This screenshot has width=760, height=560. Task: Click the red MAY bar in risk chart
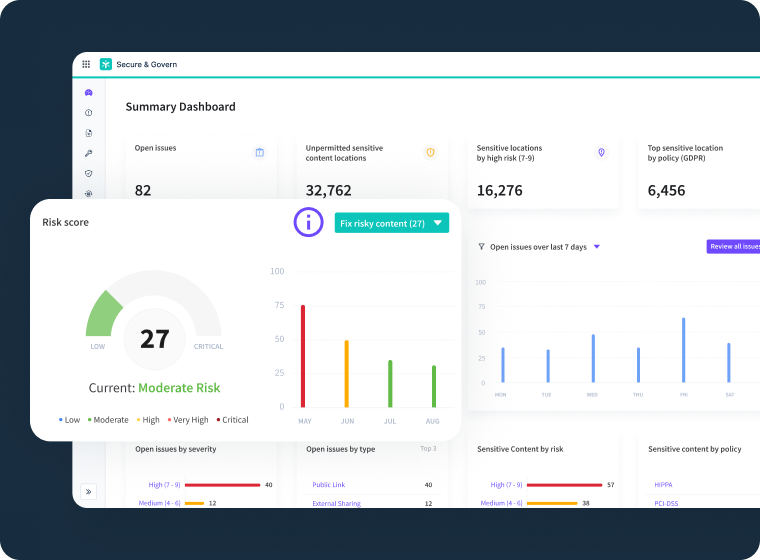pyautogui.click(x=303, y=355)
